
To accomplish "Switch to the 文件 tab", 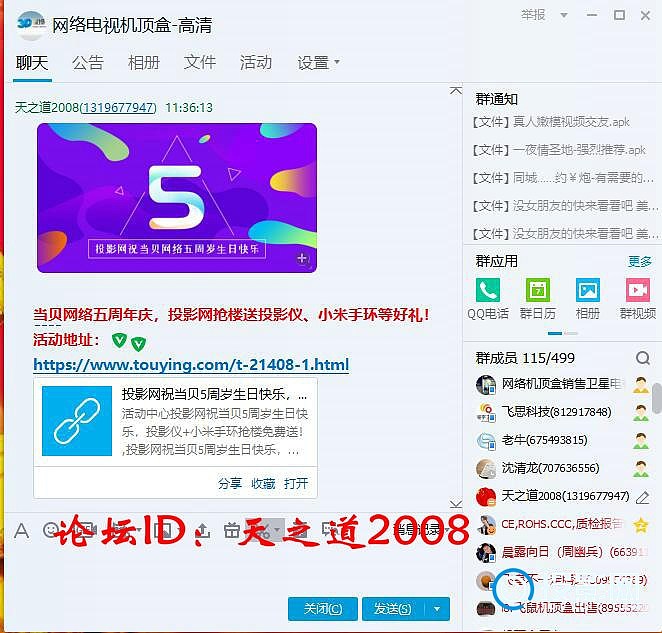I will pyautogui.click(x=200, y=62).
